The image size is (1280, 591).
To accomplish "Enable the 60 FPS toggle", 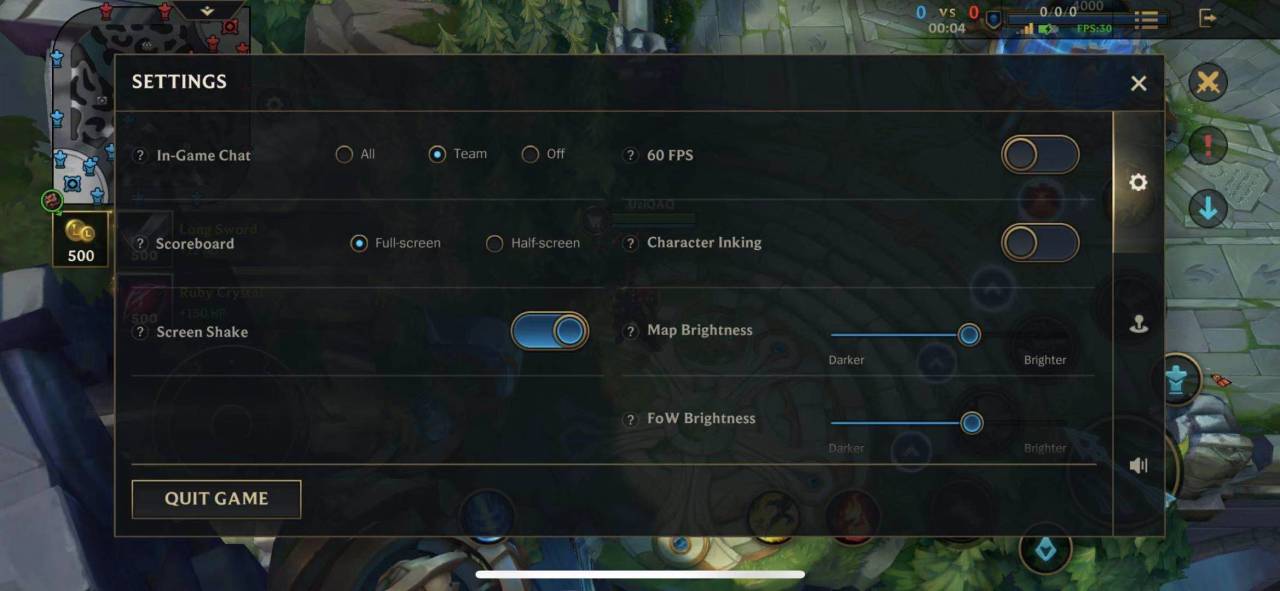I will [x=1040, y=155].
